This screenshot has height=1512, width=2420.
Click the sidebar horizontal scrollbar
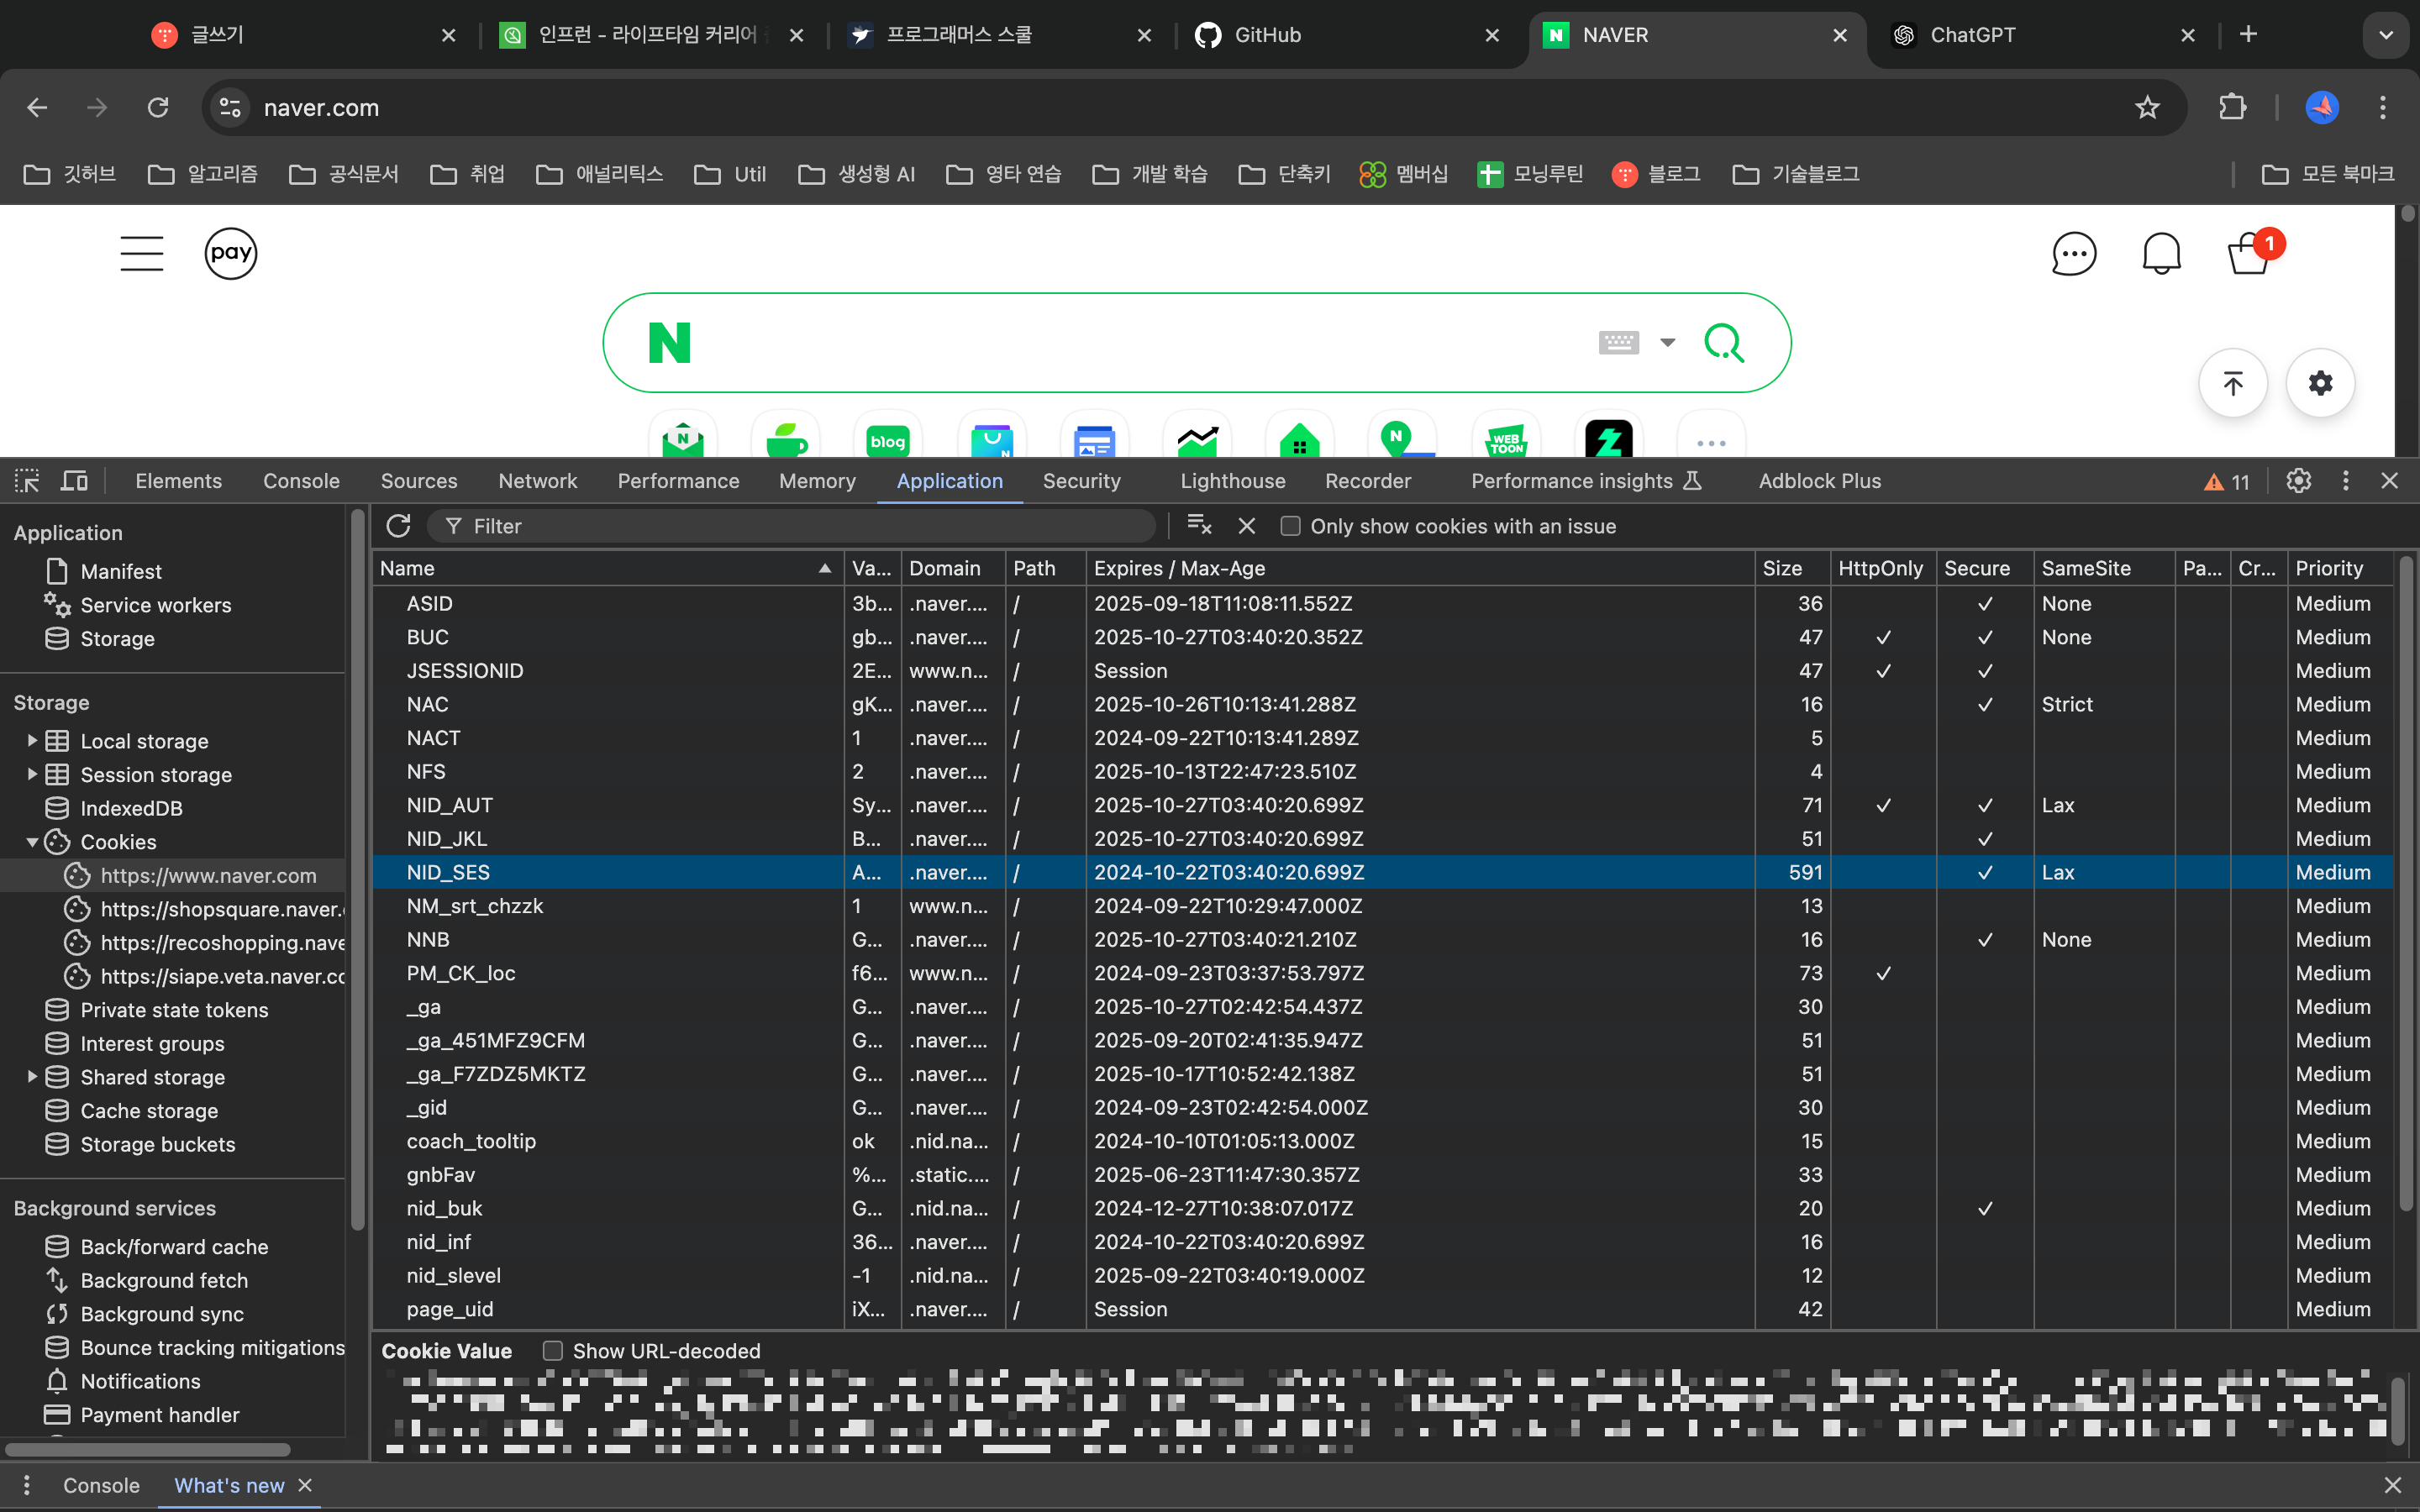click(148, 1449)
